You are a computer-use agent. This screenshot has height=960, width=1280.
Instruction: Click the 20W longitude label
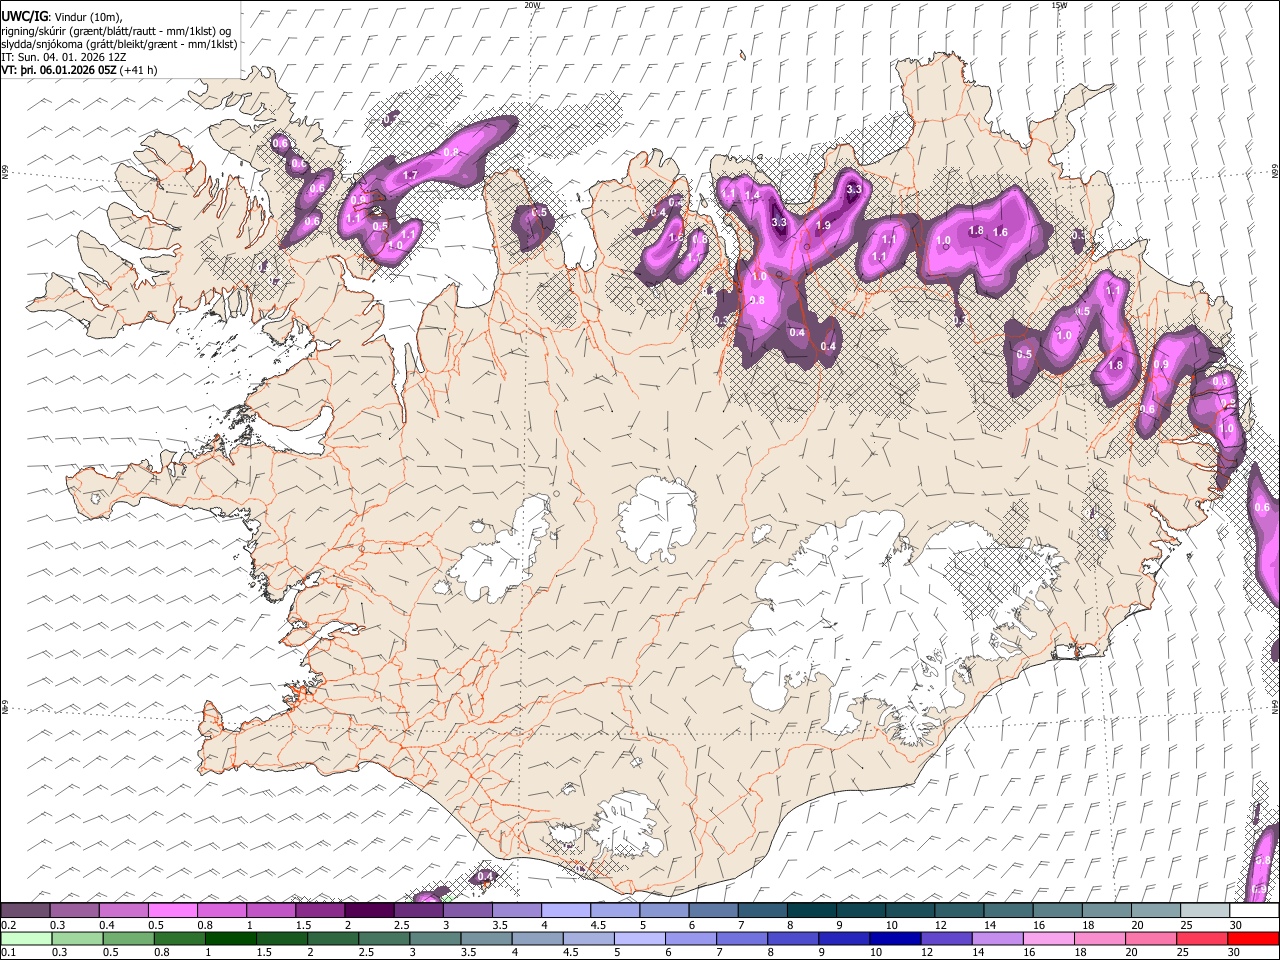[532, 5]
